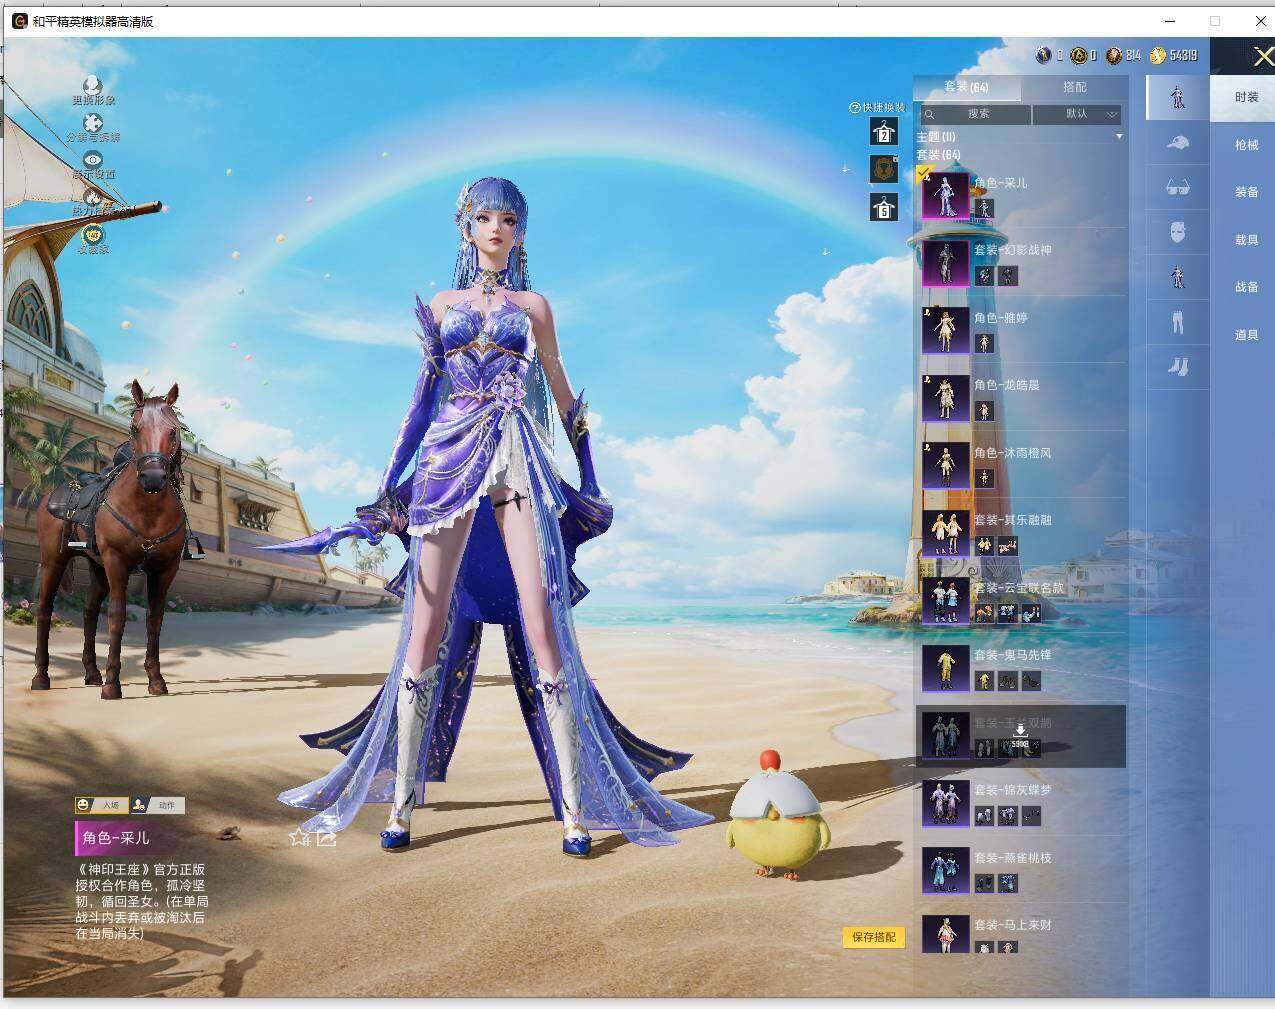Select the face mask category icon

pyautogui.click(x=1178, y=232)
